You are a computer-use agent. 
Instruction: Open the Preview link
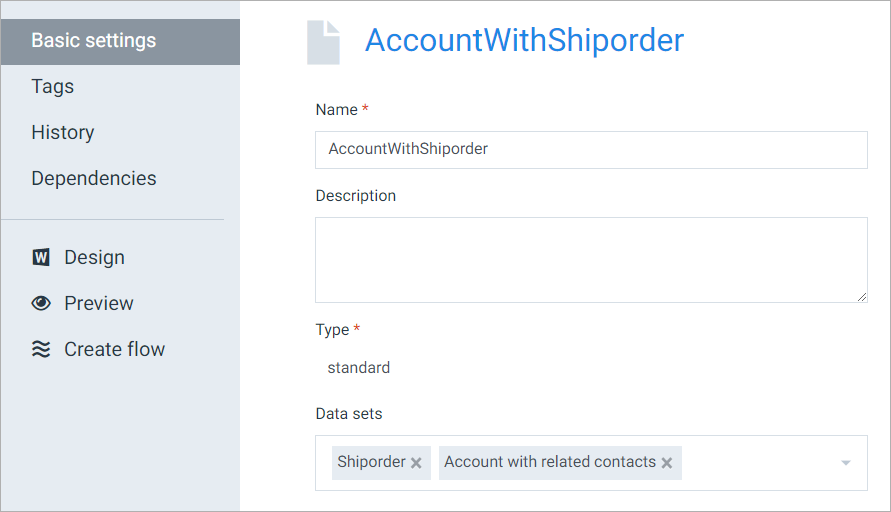pos(99,303)
